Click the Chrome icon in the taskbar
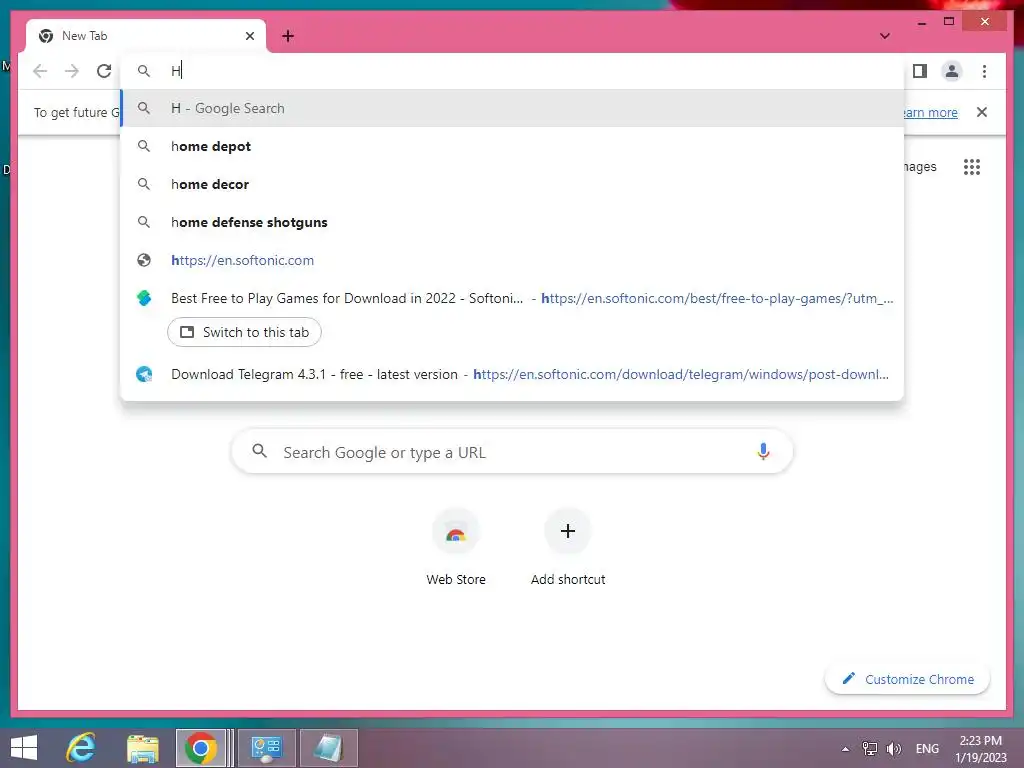The width and height of the screenshot is (1024, 768). (x=201, y=748)
